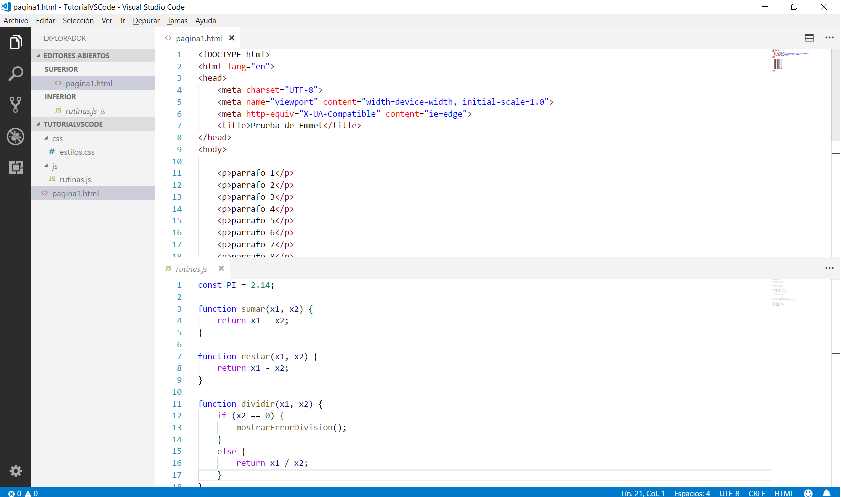Click the errors count icon in status bar
This screenshot has height=497, width=841.
point(14,493)
